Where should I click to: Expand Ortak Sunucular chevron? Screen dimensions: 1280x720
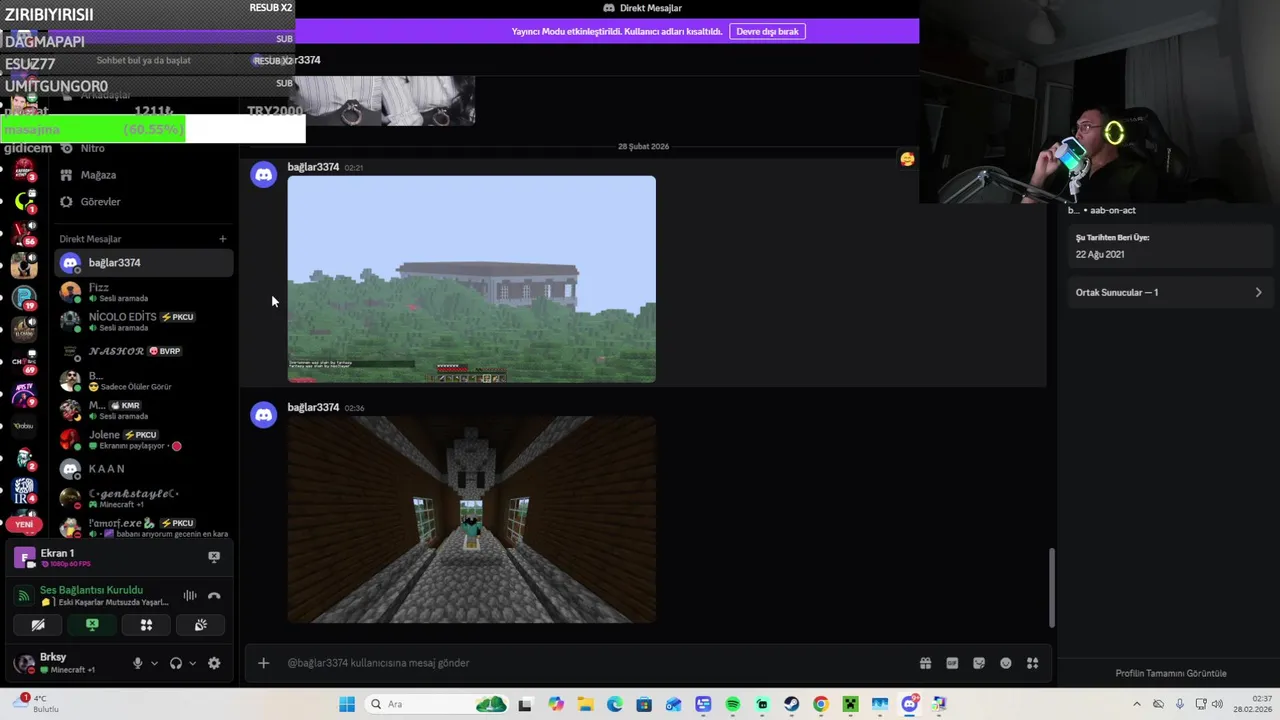1258,293
